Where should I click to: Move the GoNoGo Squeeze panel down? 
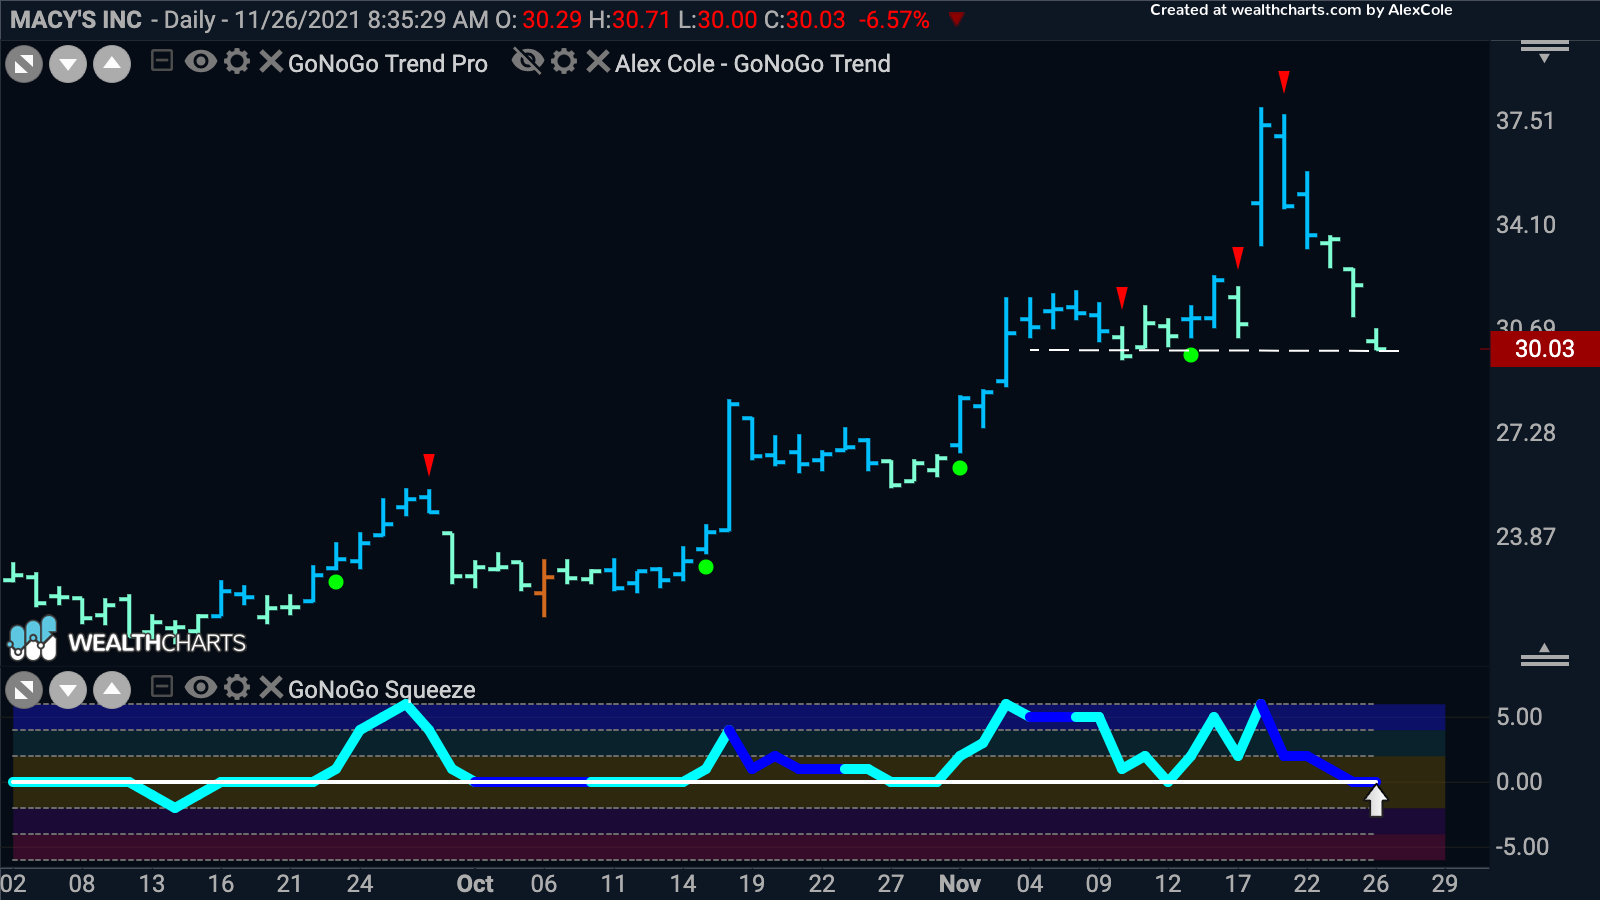(x=68, y=690)
